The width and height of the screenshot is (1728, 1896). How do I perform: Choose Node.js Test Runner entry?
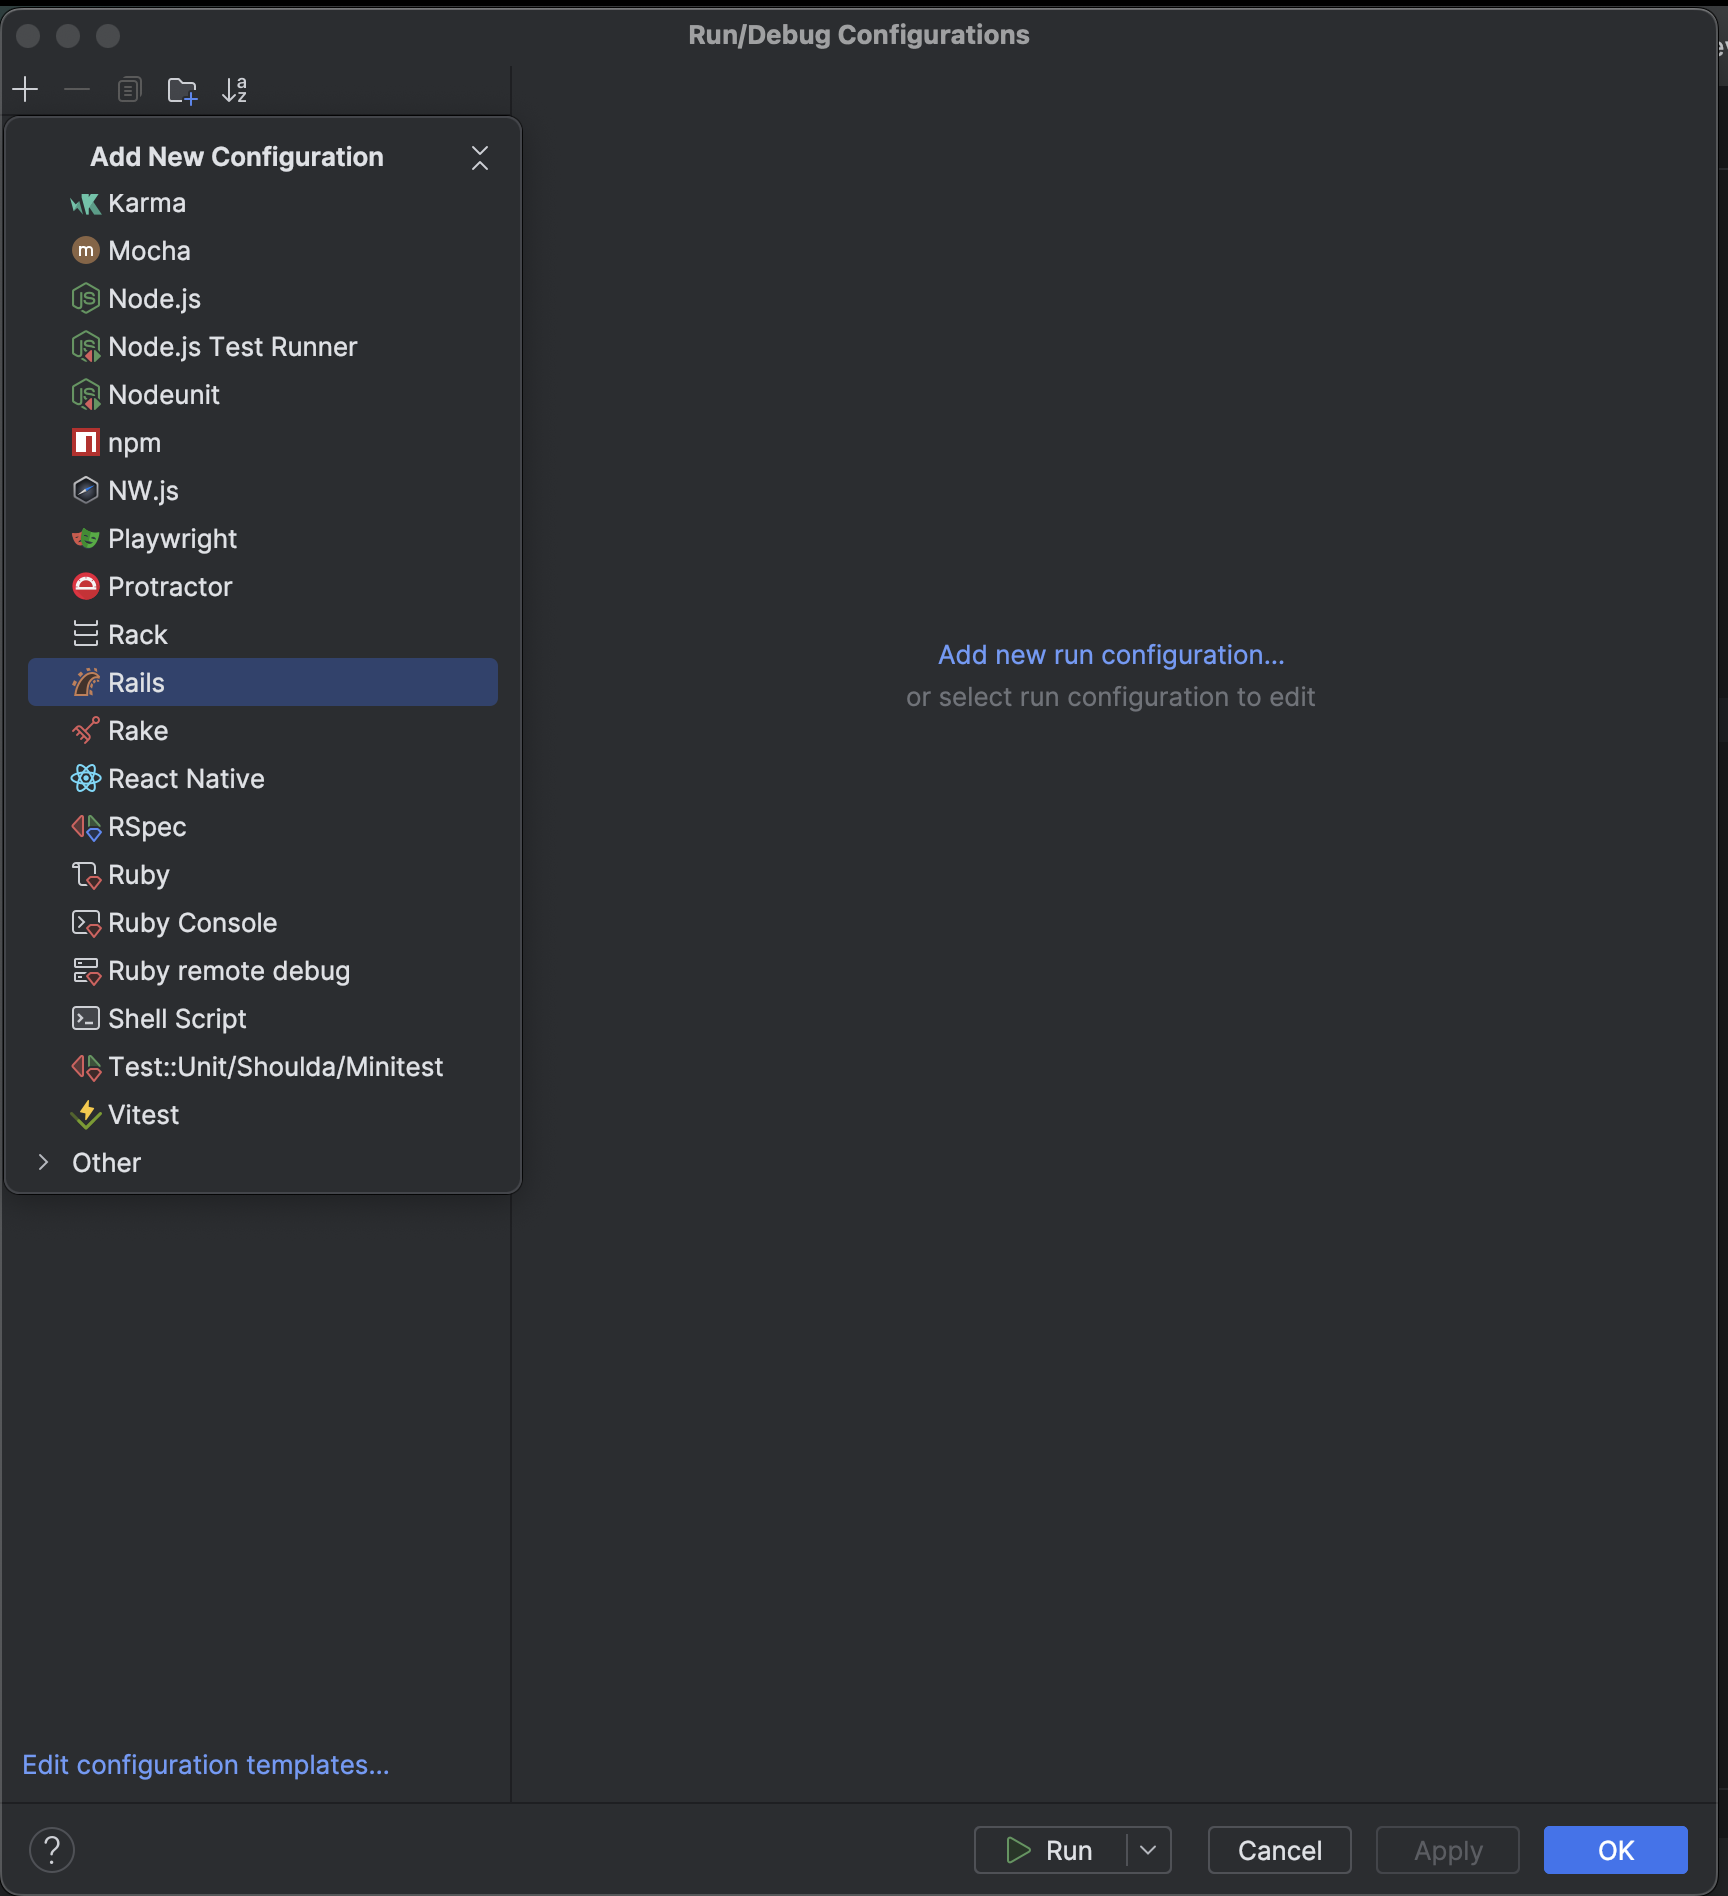point(263,347)
